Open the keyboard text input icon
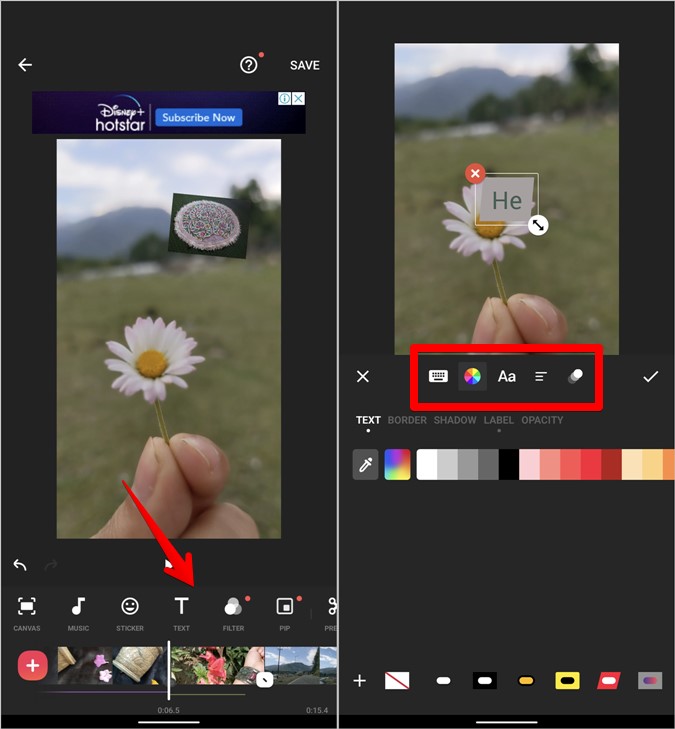 pyautogui.click(x=438, y=376)
